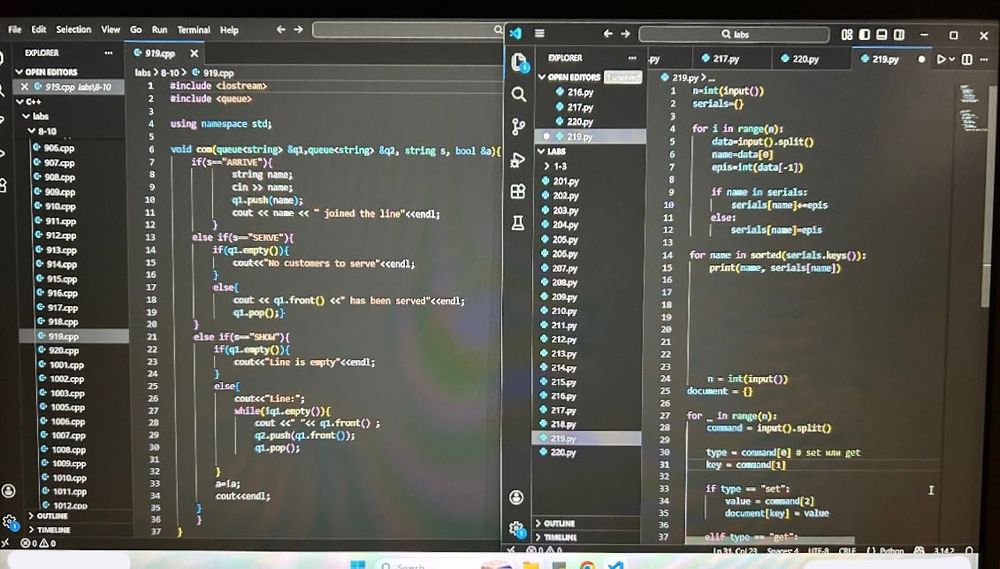Open the File menu in left window
1000x569 pixels.
14,29
